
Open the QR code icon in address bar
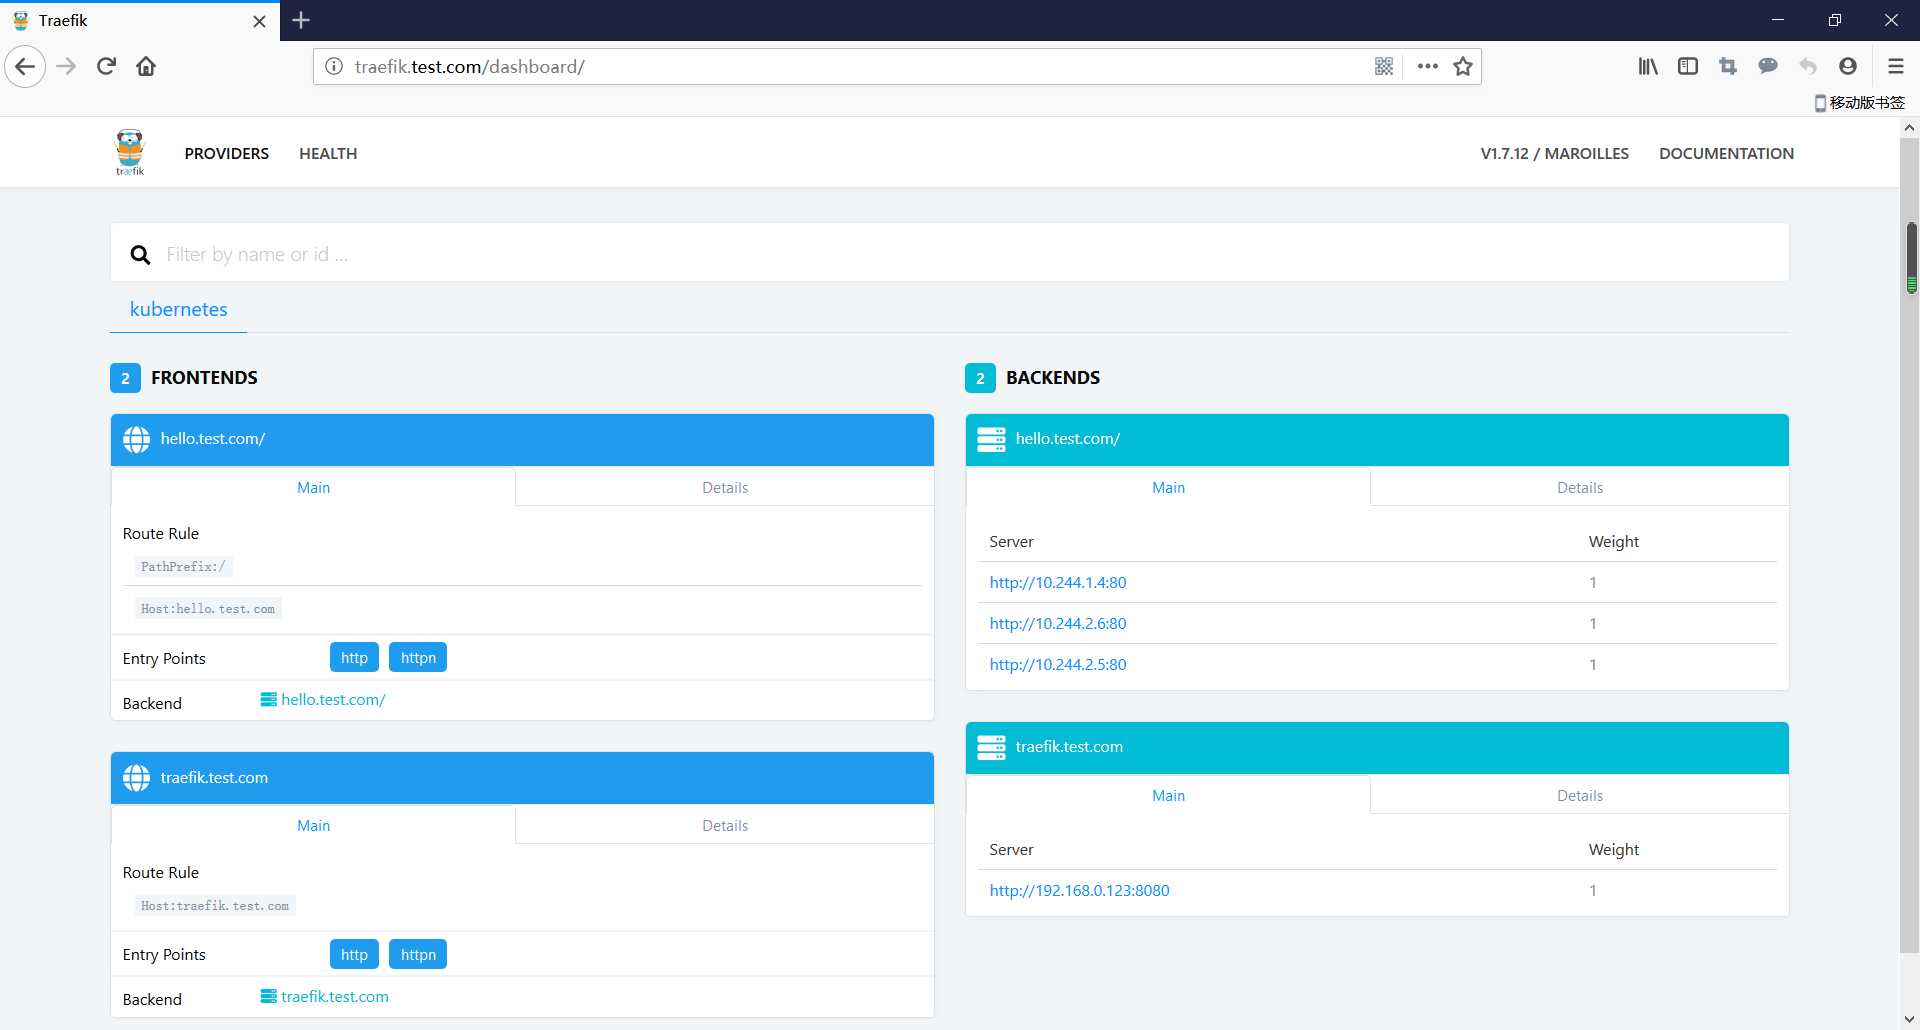[x=1384, y=67]
